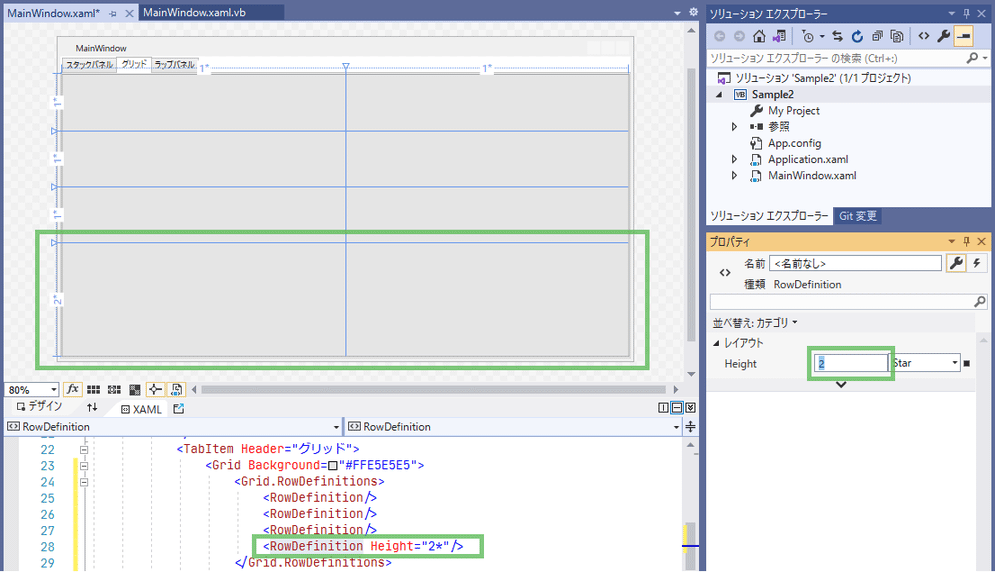Expand the 参照 node in Solution Explorer
Screen dimensions: 995x572
(x=735, y=127)
